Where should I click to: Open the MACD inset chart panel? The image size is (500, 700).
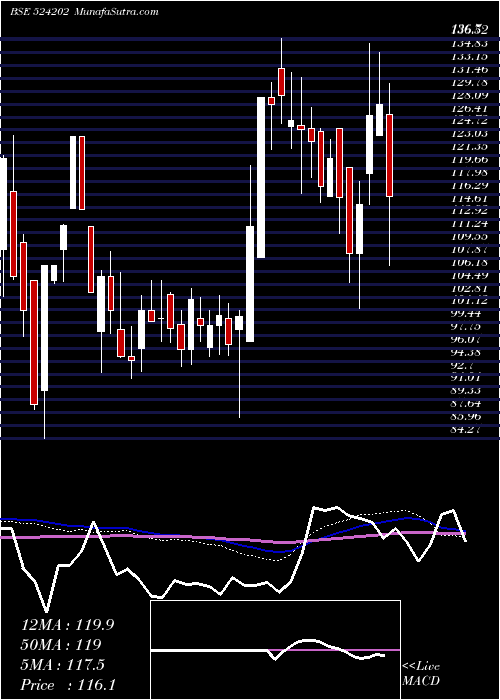(275, 650)
